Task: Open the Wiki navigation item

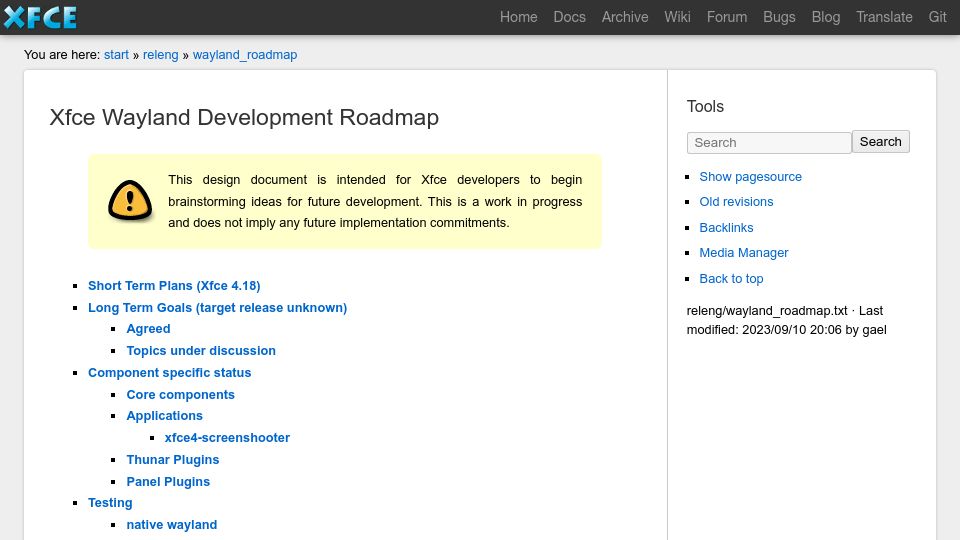Action: tap(677, 17)
